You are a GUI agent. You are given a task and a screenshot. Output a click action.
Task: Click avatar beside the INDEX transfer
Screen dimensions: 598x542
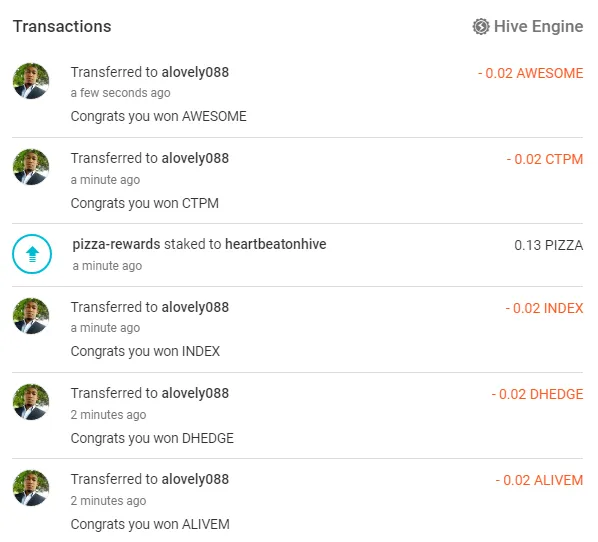[31, 316]
